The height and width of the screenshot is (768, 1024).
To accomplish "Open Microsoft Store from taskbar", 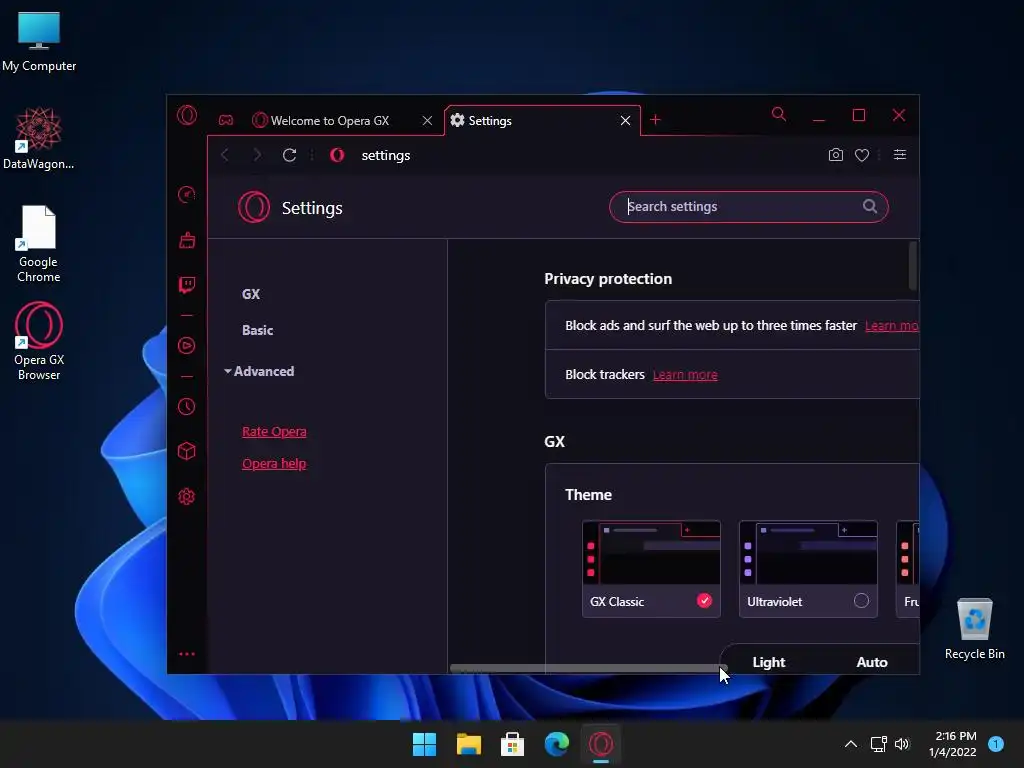I will point(513,744).
